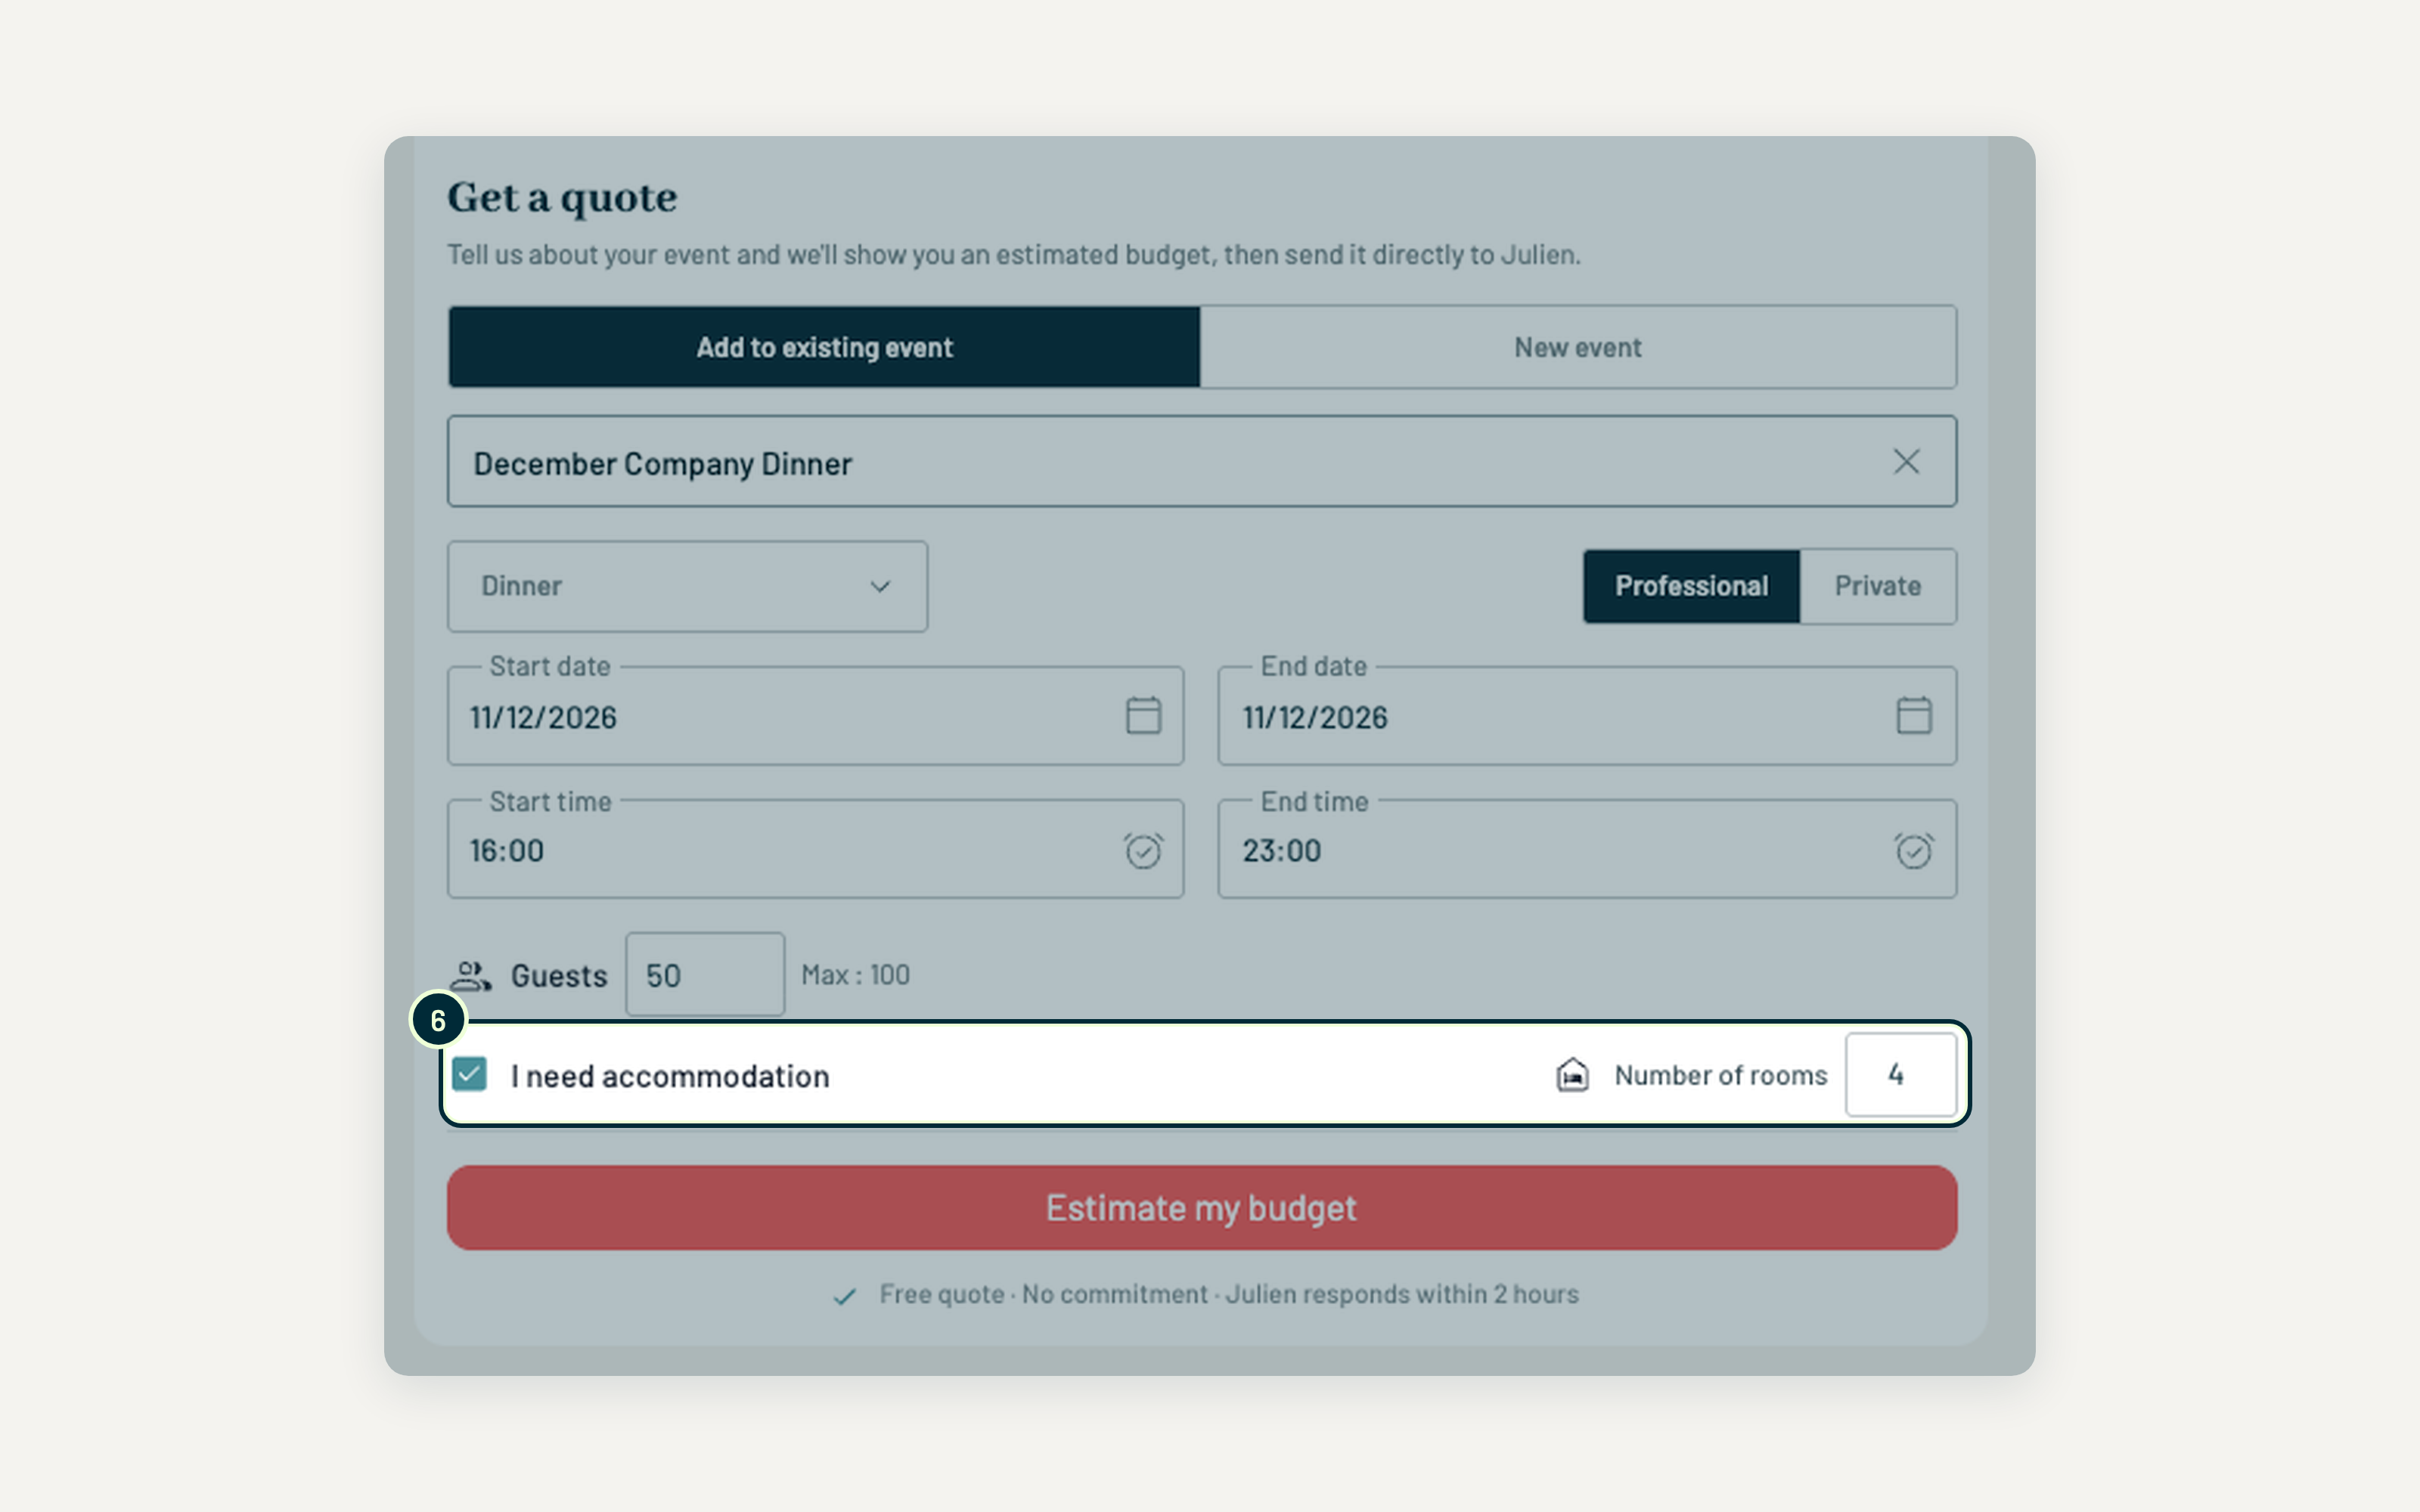Expand the Dinner event type dropdown
The height and width of the screenshot is (1512, 2420).
pyautogui.click(x=687, y=586)
